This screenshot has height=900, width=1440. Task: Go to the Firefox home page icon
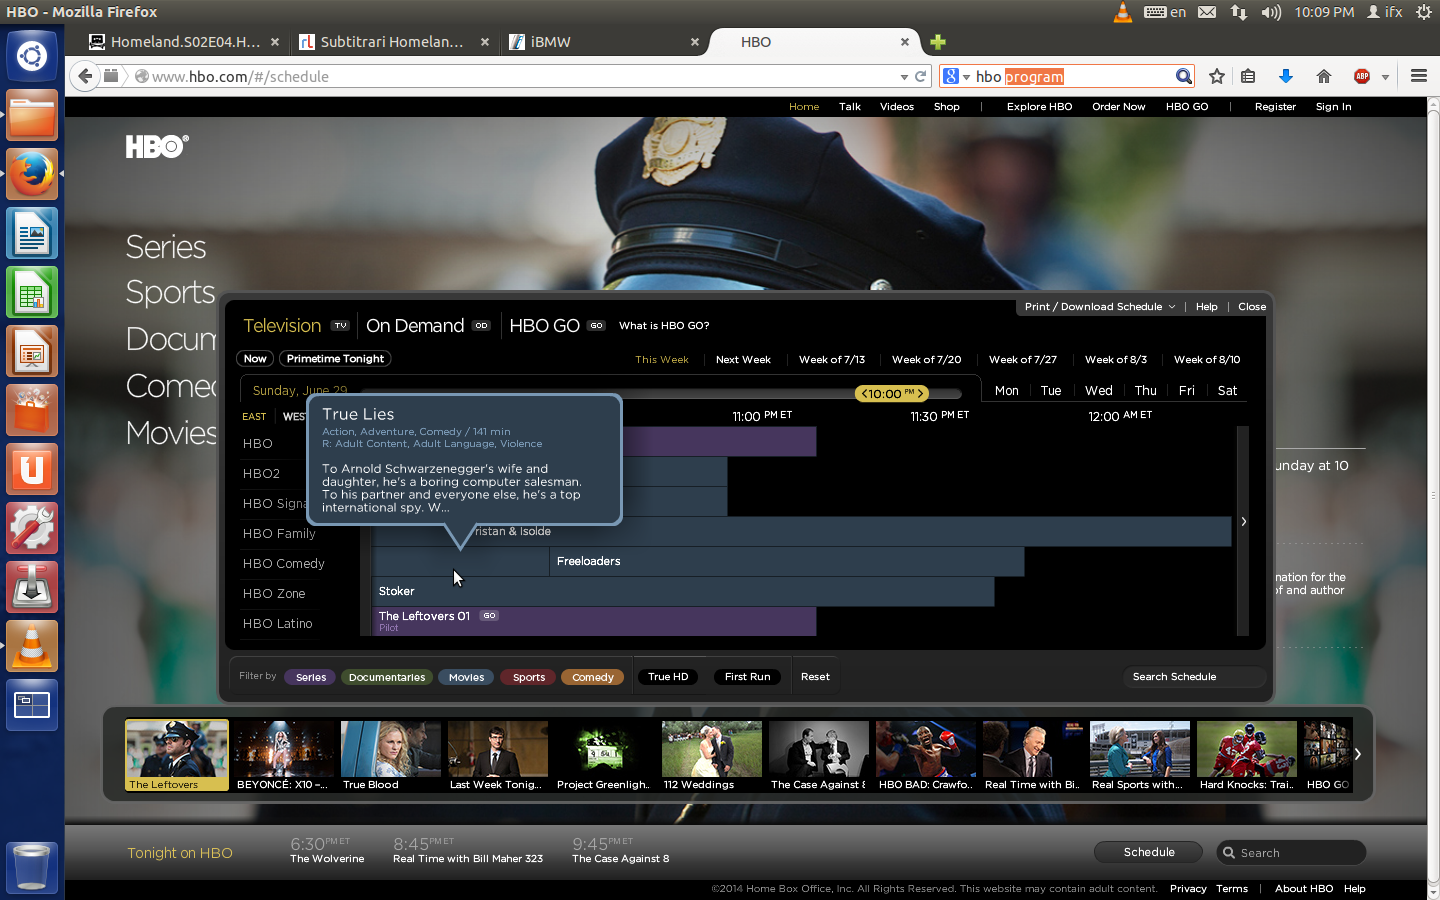(1324, 76)
